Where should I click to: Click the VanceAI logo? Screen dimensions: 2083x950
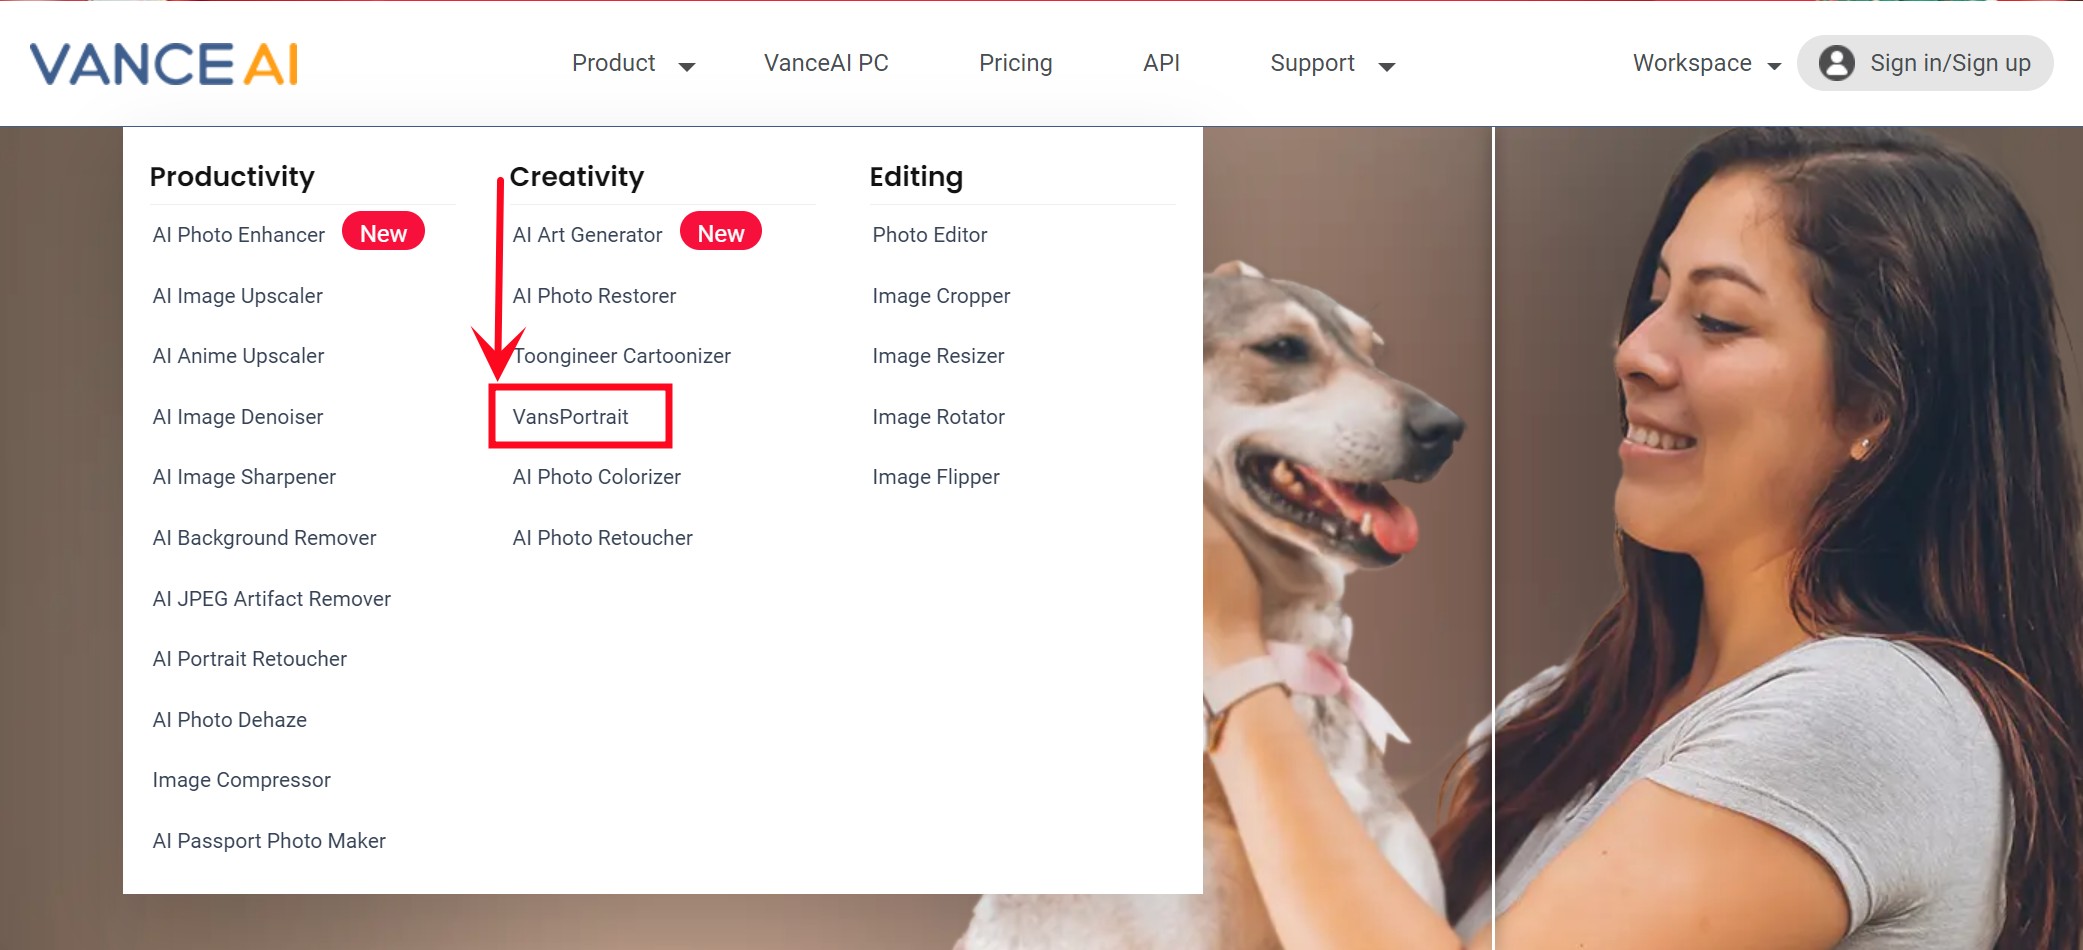coord(164,64)
